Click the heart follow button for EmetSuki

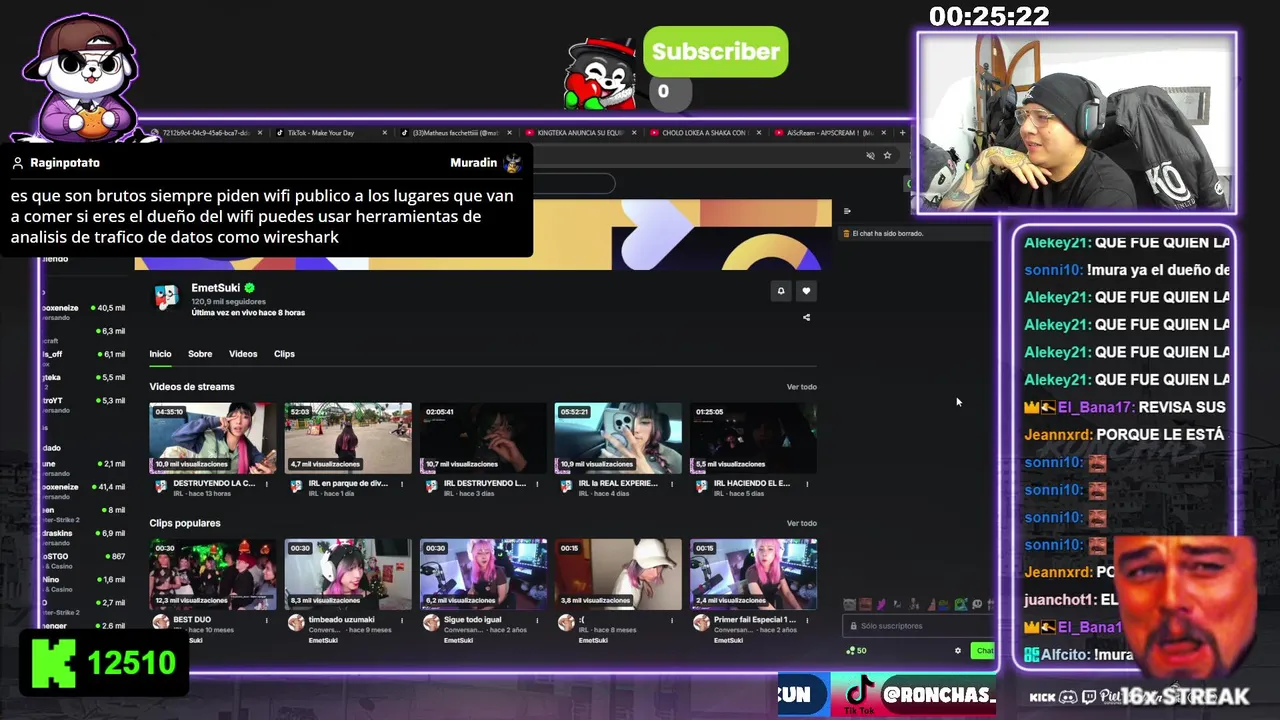(806, 291)
